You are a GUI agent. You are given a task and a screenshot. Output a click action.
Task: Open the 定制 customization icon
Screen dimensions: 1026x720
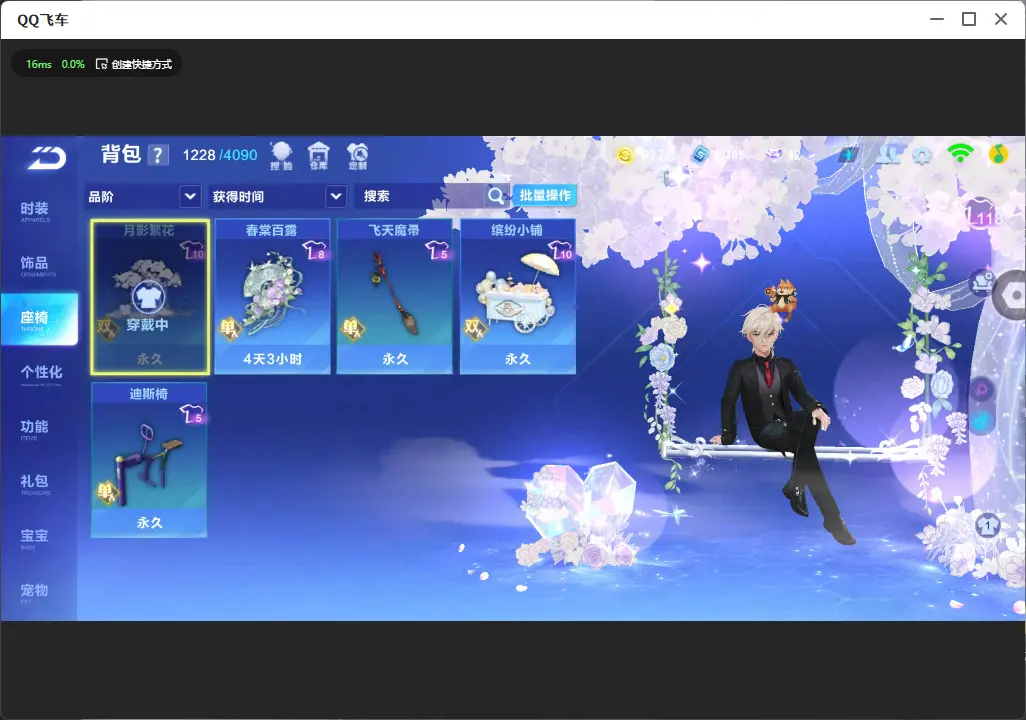point(357,156)
